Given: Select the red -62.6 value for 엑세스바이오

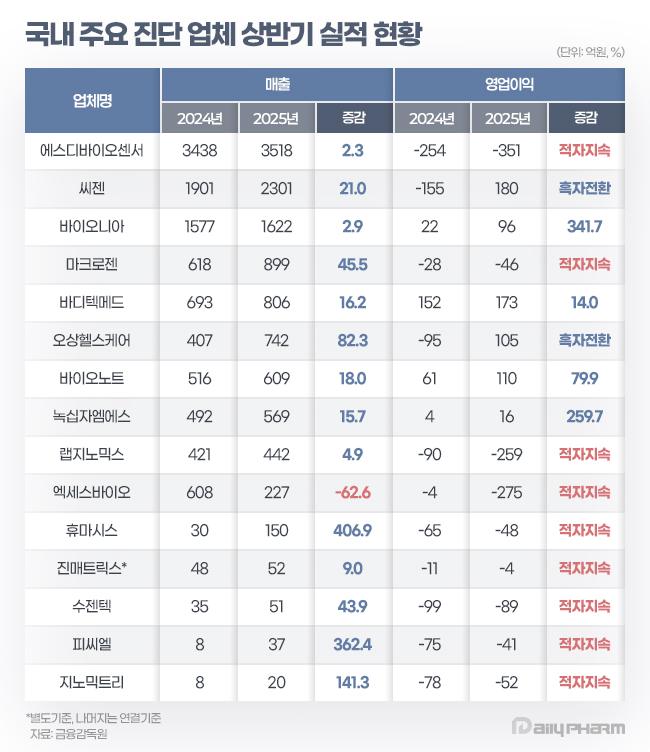Looking at the screenshot, I should click(x=353, y=493).
